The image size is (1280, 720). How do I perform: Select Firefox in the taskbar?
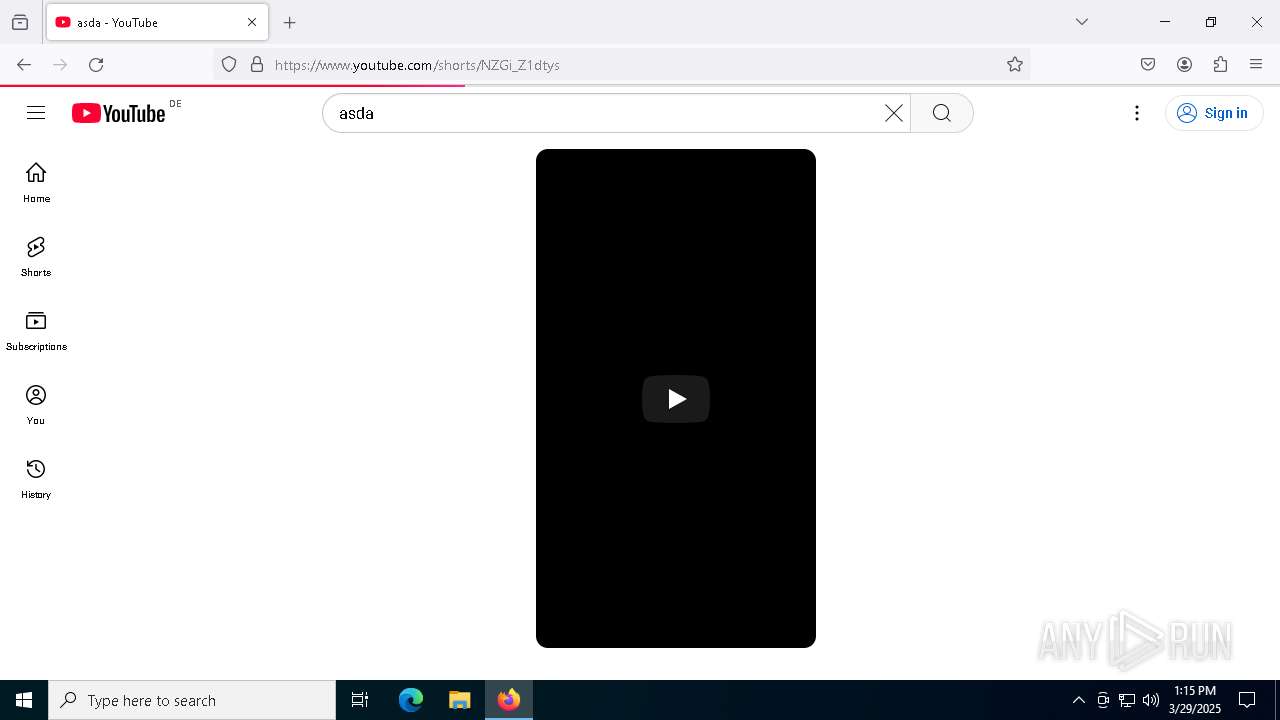point(509,700)
